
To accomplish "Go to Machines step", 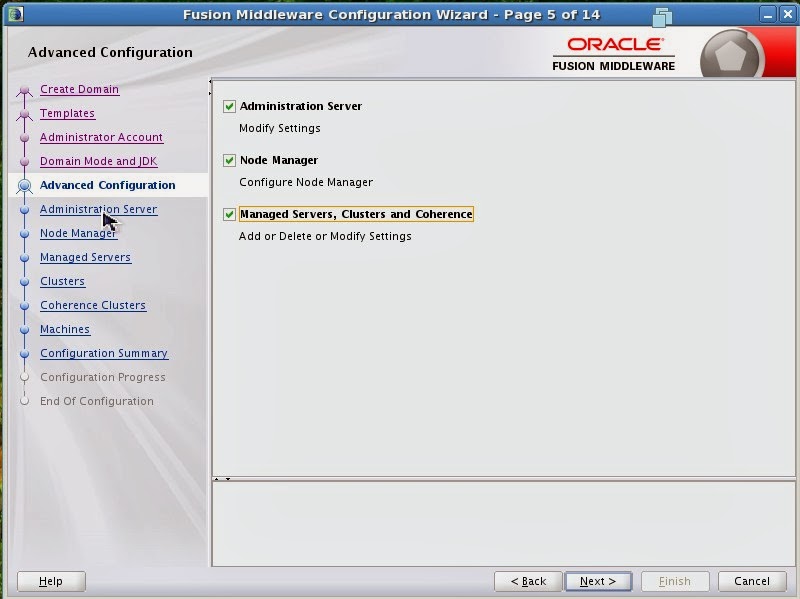I will coord(65,329).
